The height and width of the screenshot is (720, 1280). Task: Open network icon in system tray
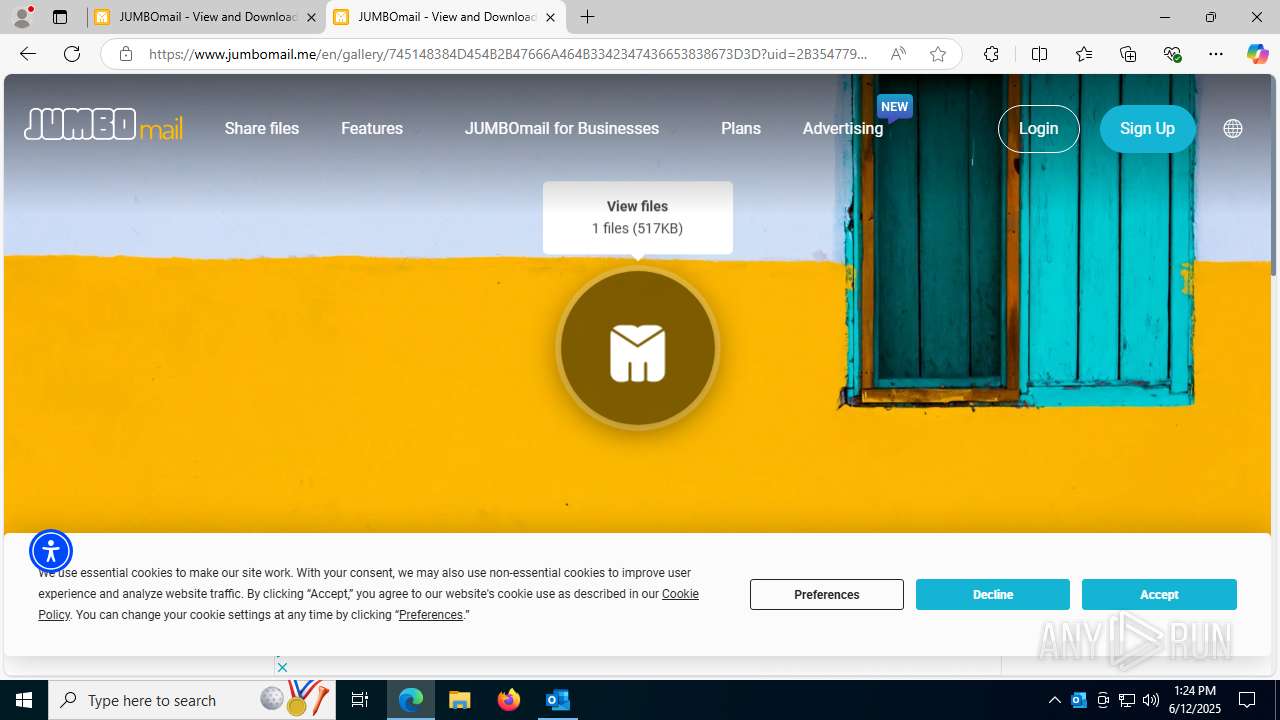coord(1127,700)
